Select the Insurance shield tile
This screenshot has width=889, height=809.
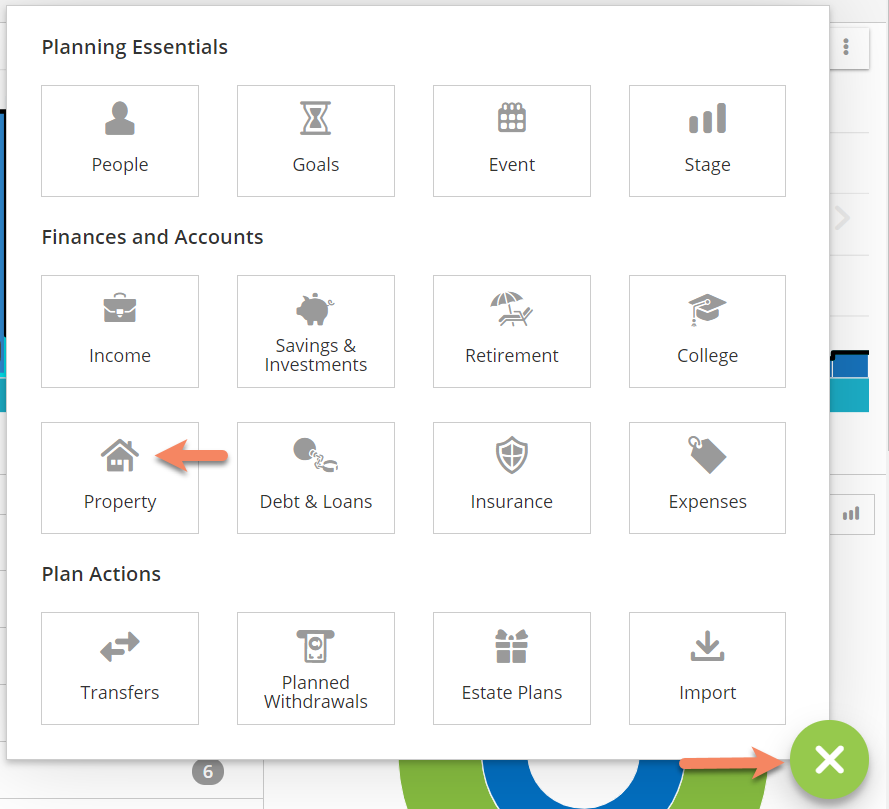512,478
